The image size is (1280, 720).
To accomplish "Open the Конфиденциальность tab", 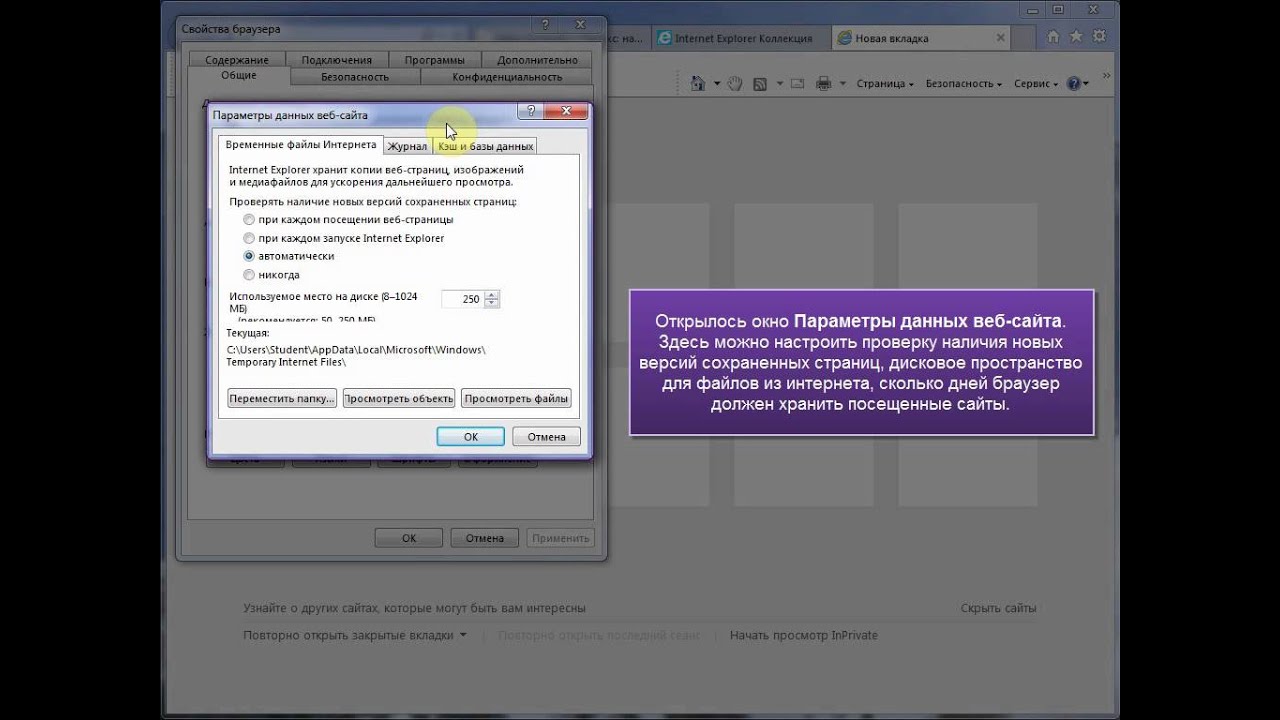I will (507, 77).
